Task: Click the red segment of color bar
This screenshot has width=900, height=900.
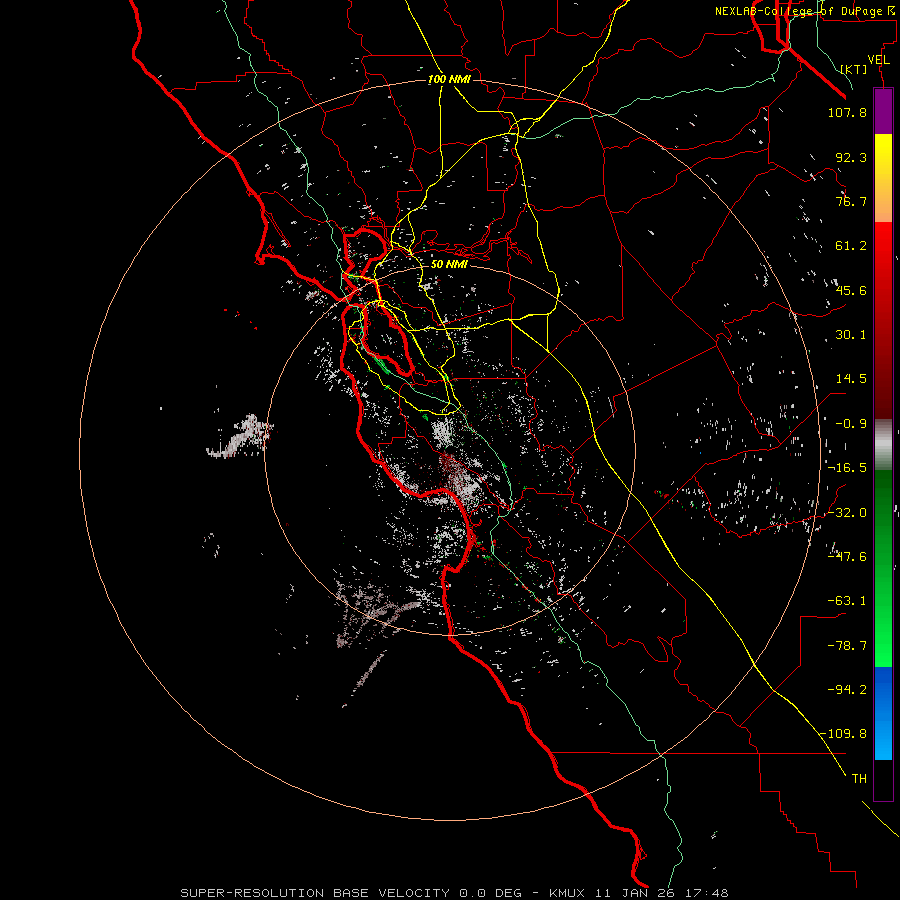Action: tap(883, 320)
